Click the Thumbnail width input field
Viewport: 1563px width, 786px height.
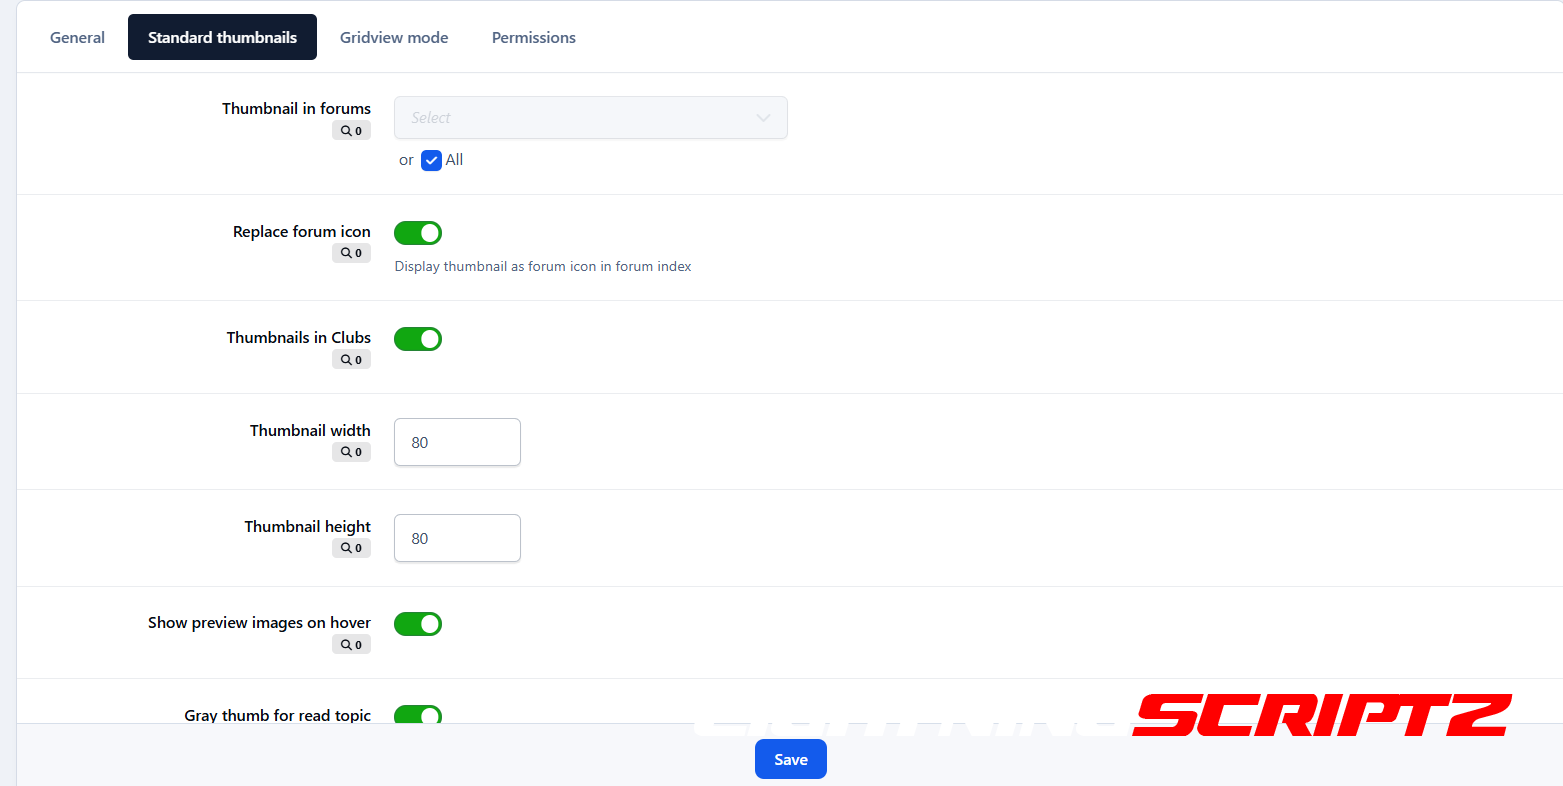(x=457, y=442)
